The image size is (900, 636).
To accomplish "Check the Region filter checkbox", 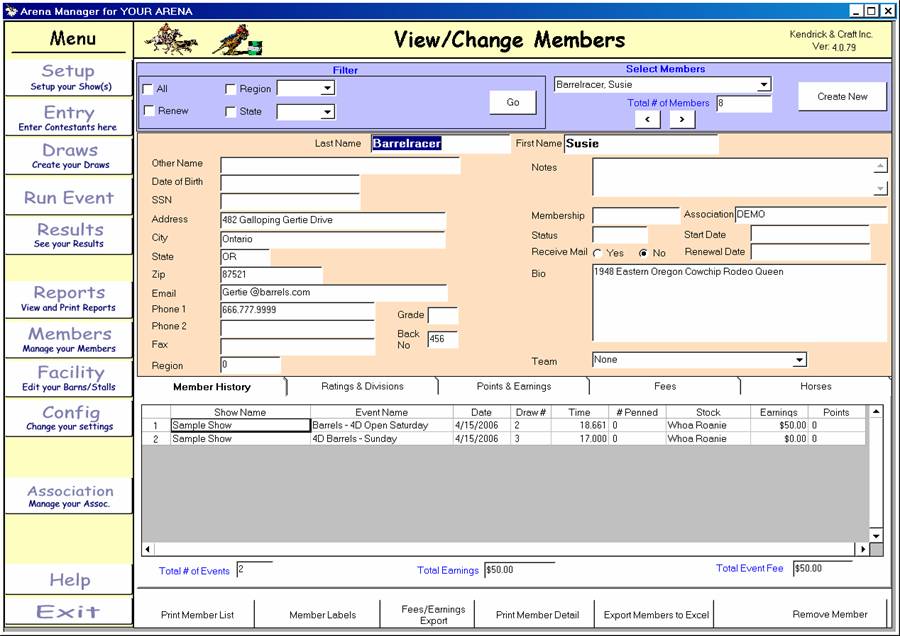I will pyautogui.click(x=230, y=89).
